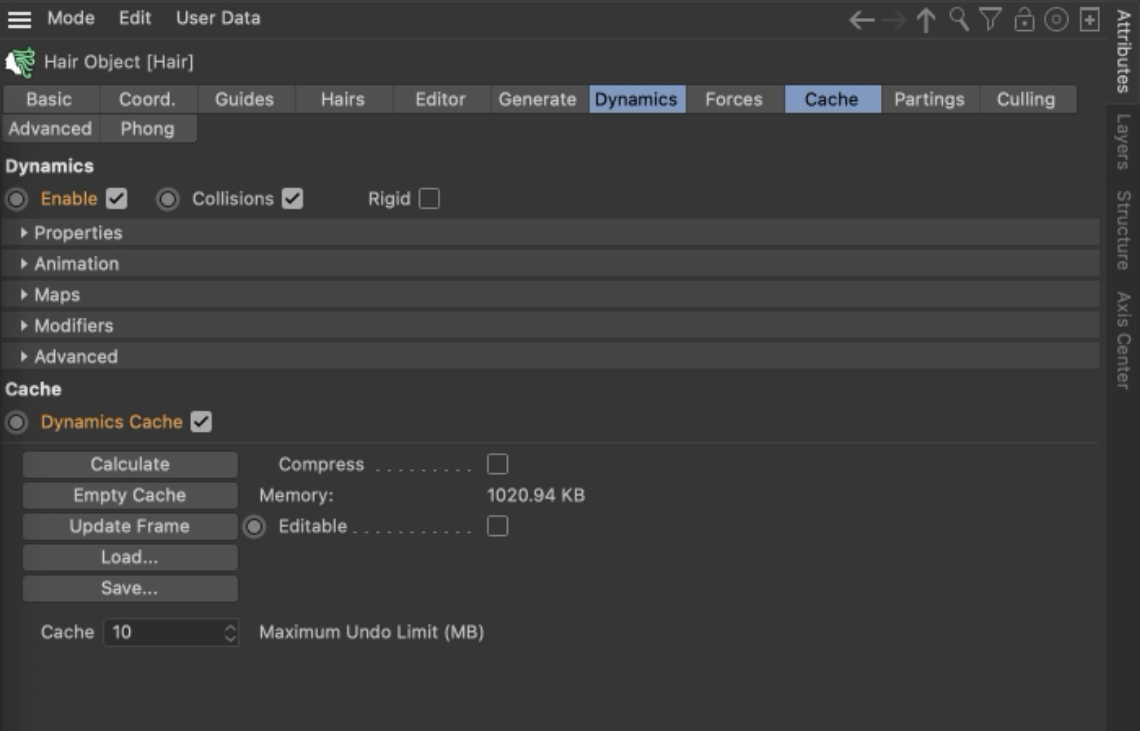
Task: Click the Calculate button
Action: pyautogui.click(x=130, y=464)
